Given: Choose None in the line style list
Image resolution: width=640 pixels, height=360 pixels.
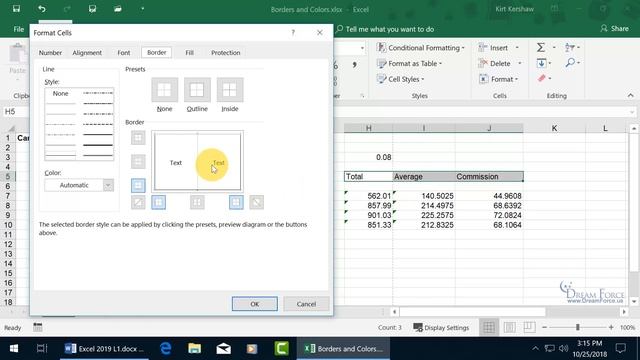Looking at the screenshot, I should coord(60,93).
